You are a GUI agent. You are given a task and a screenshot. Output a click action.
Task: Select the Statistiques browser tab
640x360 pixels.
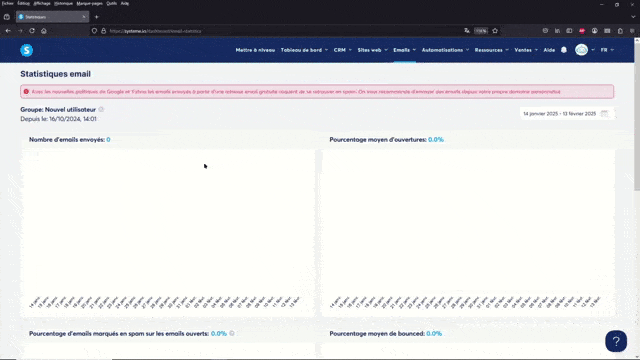click(52, 17)
